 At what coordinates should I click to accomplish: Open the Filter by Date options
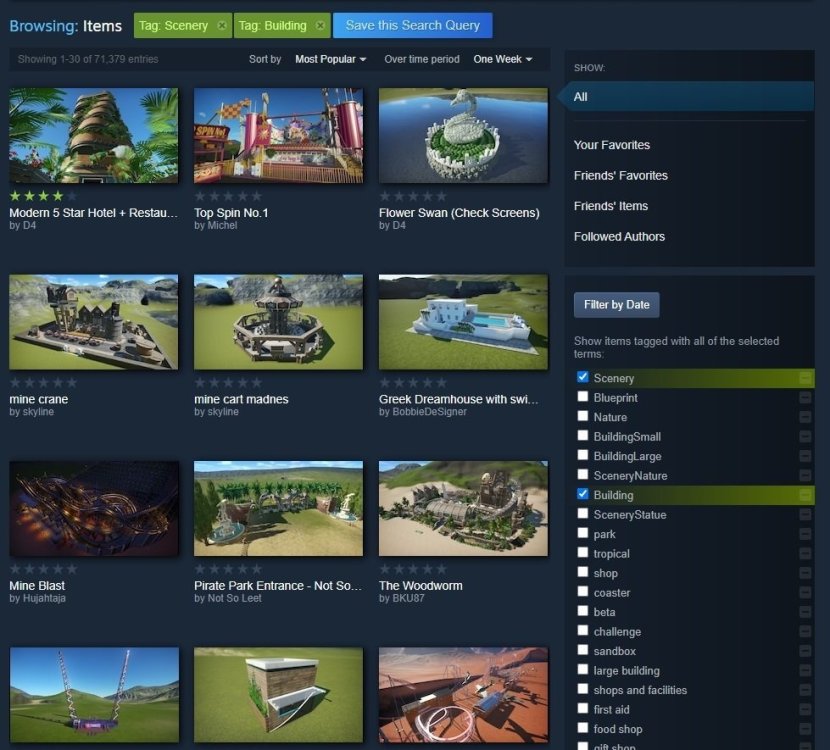616,305
